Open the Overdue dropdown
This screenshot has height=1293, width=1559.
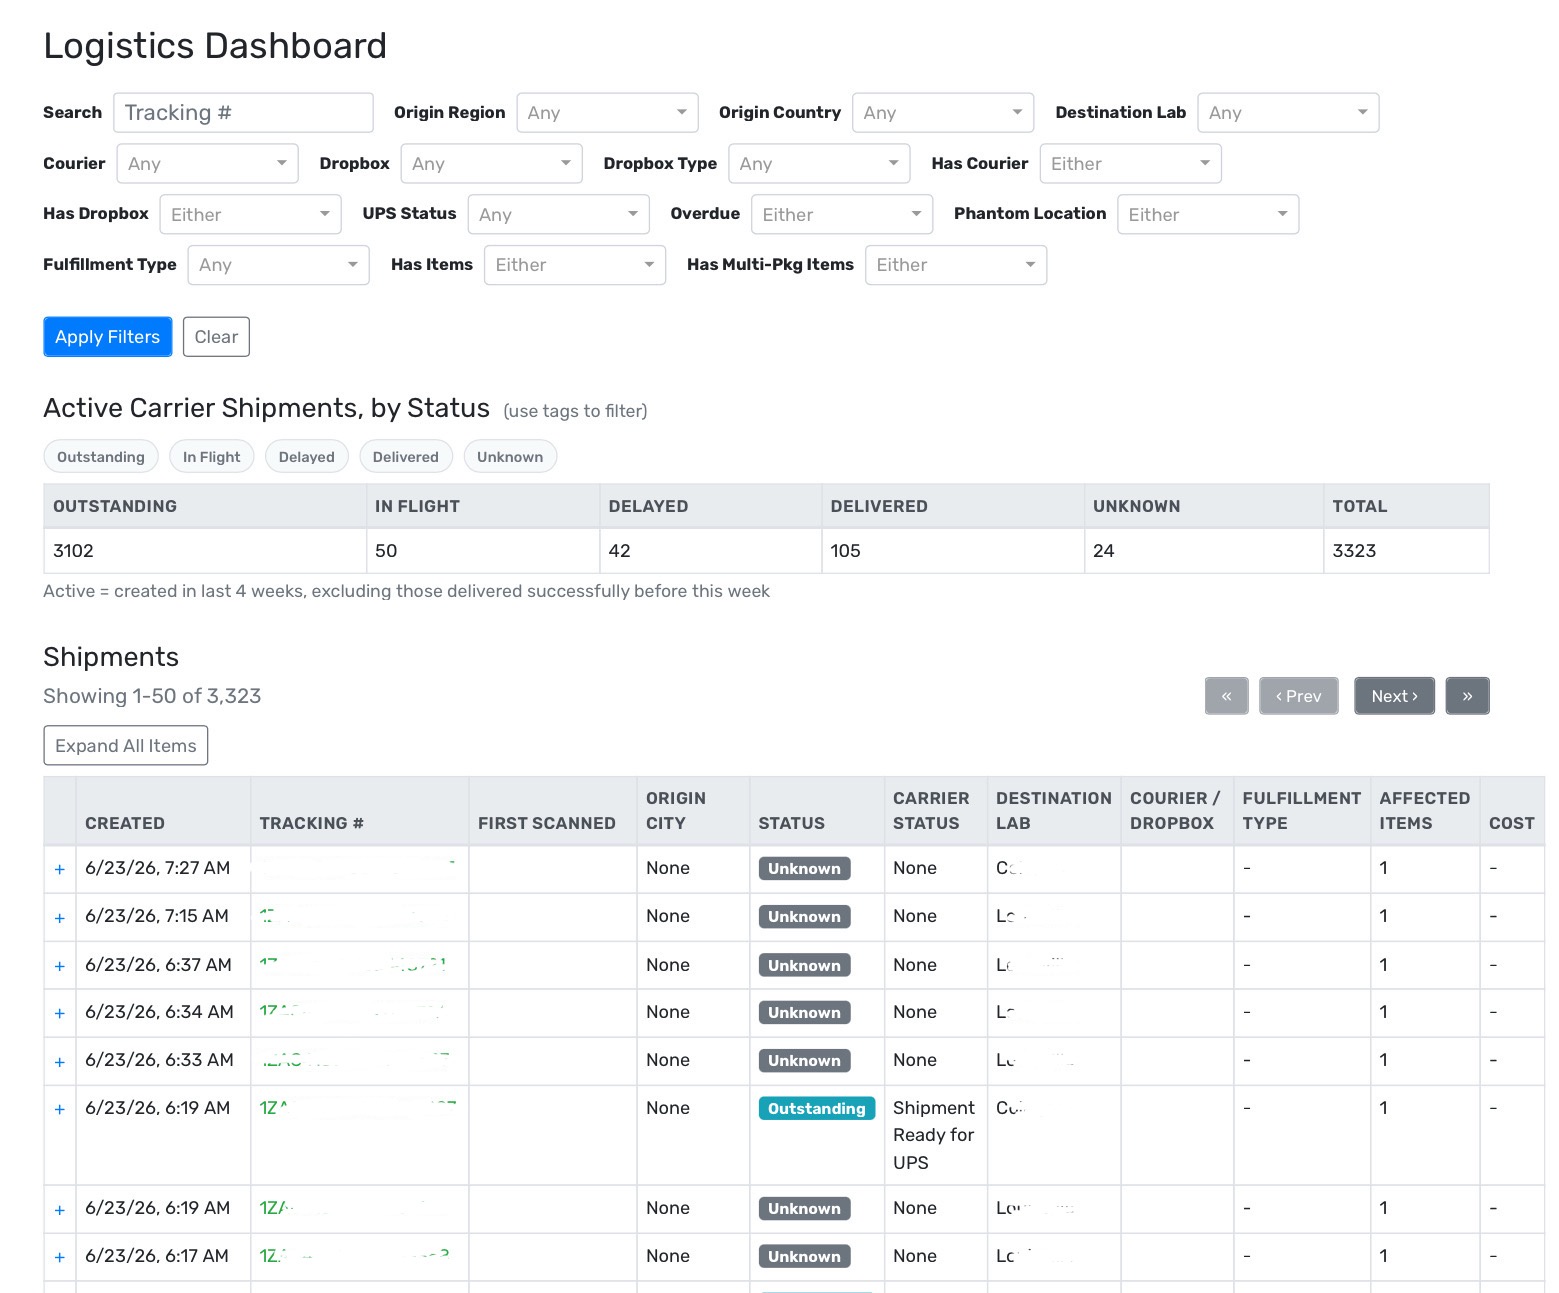click(842, 215)
